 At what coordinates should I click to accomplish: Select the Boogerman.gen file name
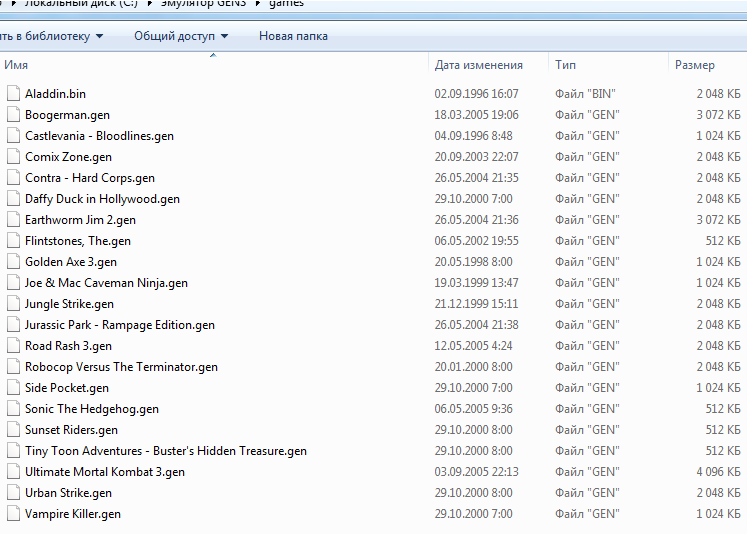[x=67, y=115]
